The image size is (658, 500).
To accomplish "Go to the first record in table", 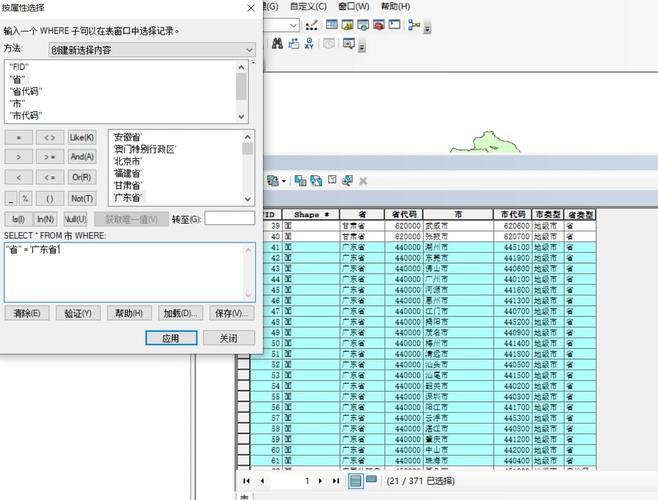I will click(246, 481).
